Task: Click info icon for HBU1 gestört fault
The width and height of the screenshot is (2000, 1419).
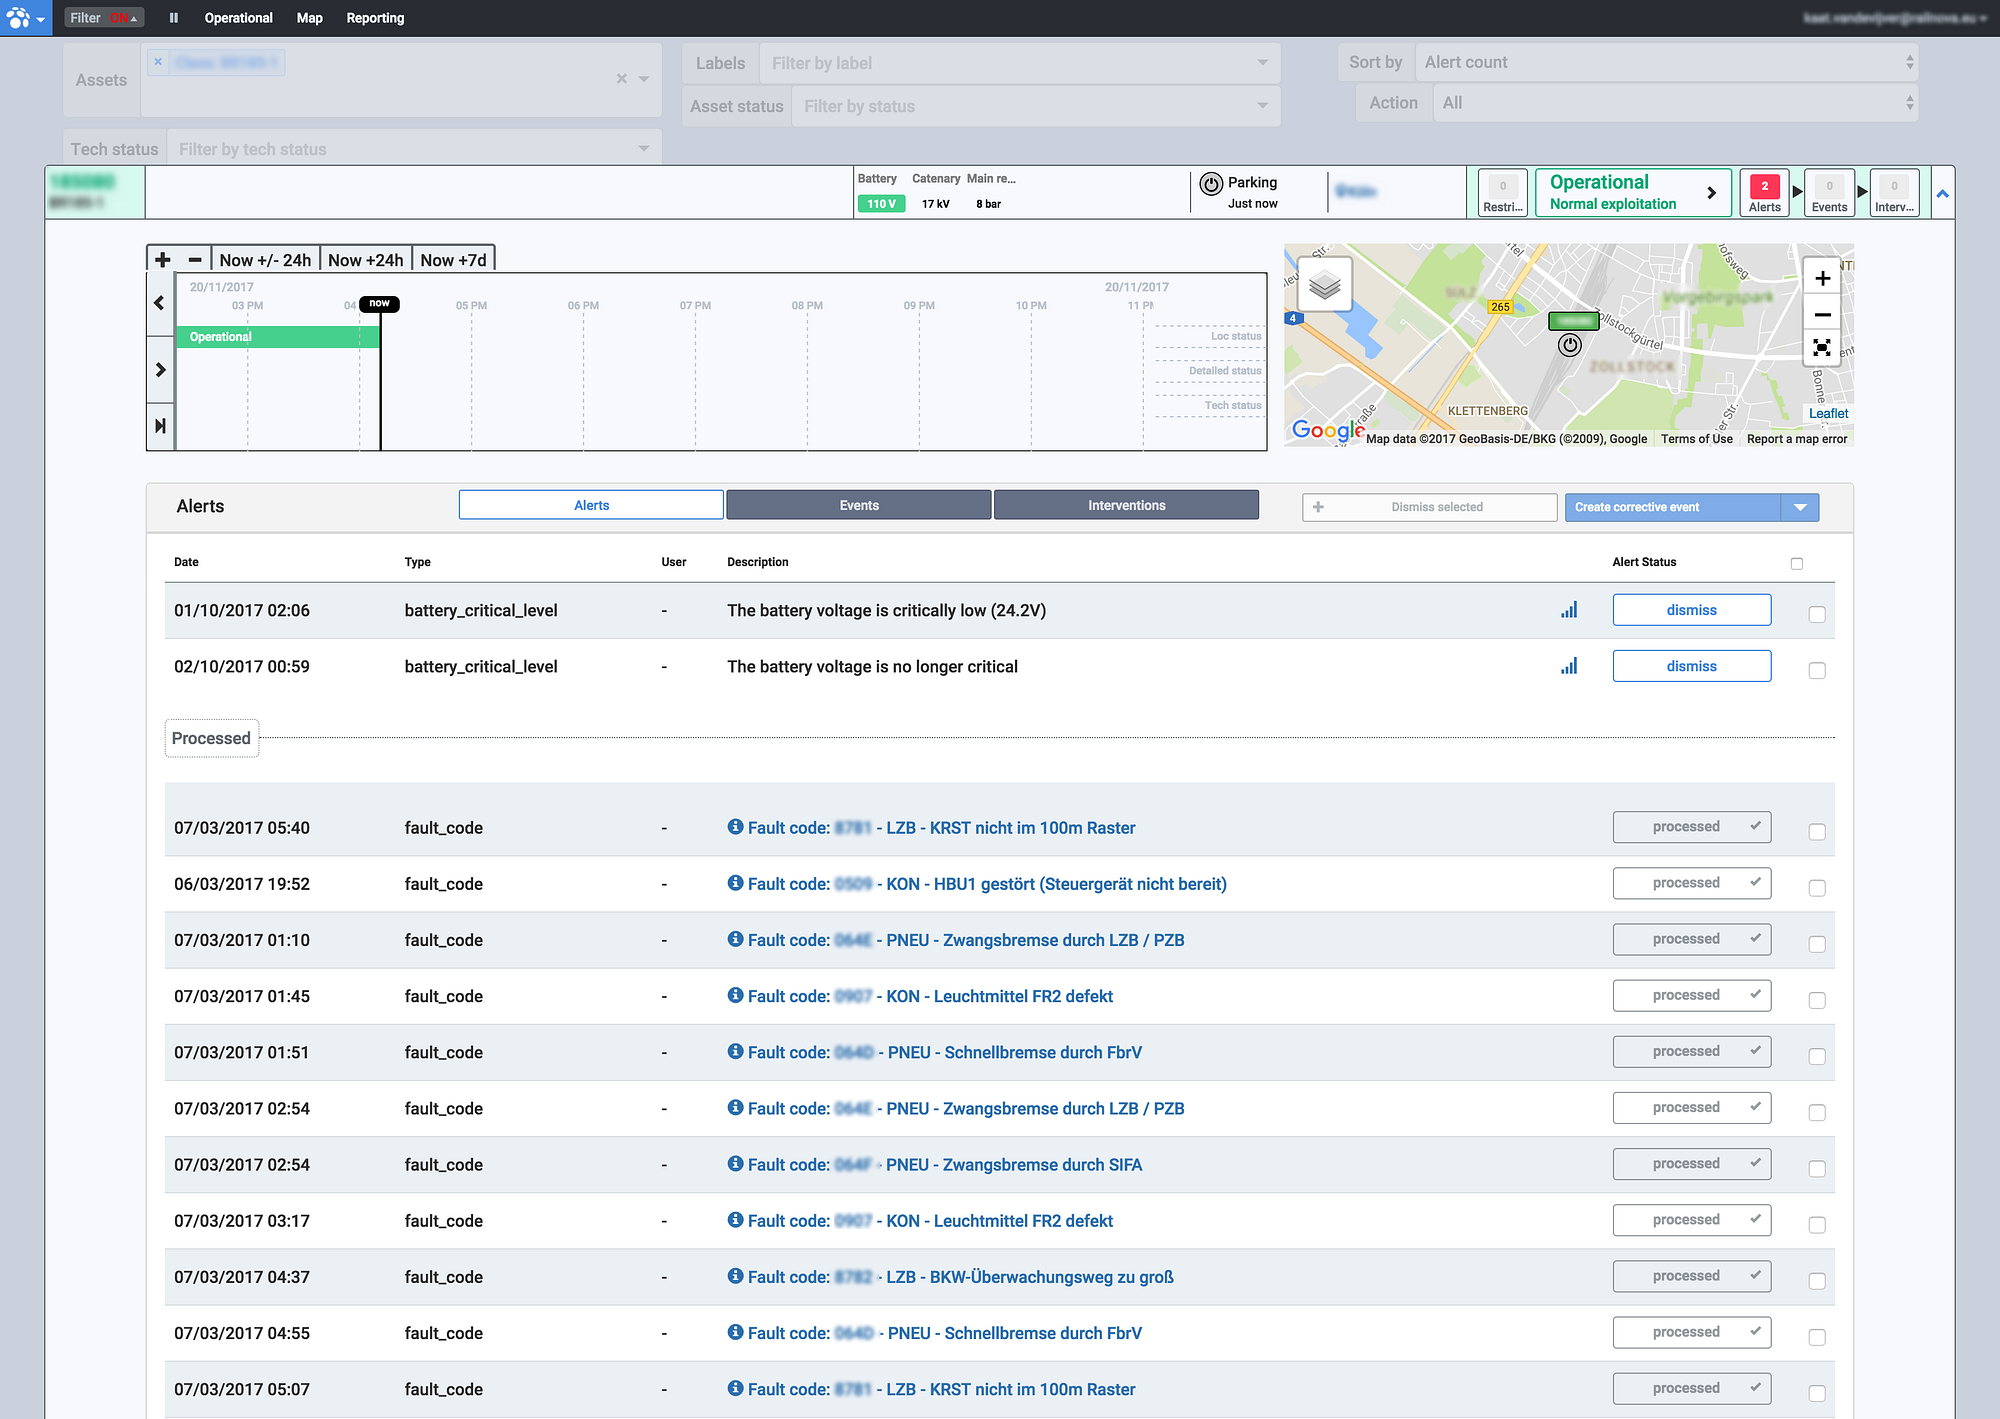Action: (x=735, y=883)
